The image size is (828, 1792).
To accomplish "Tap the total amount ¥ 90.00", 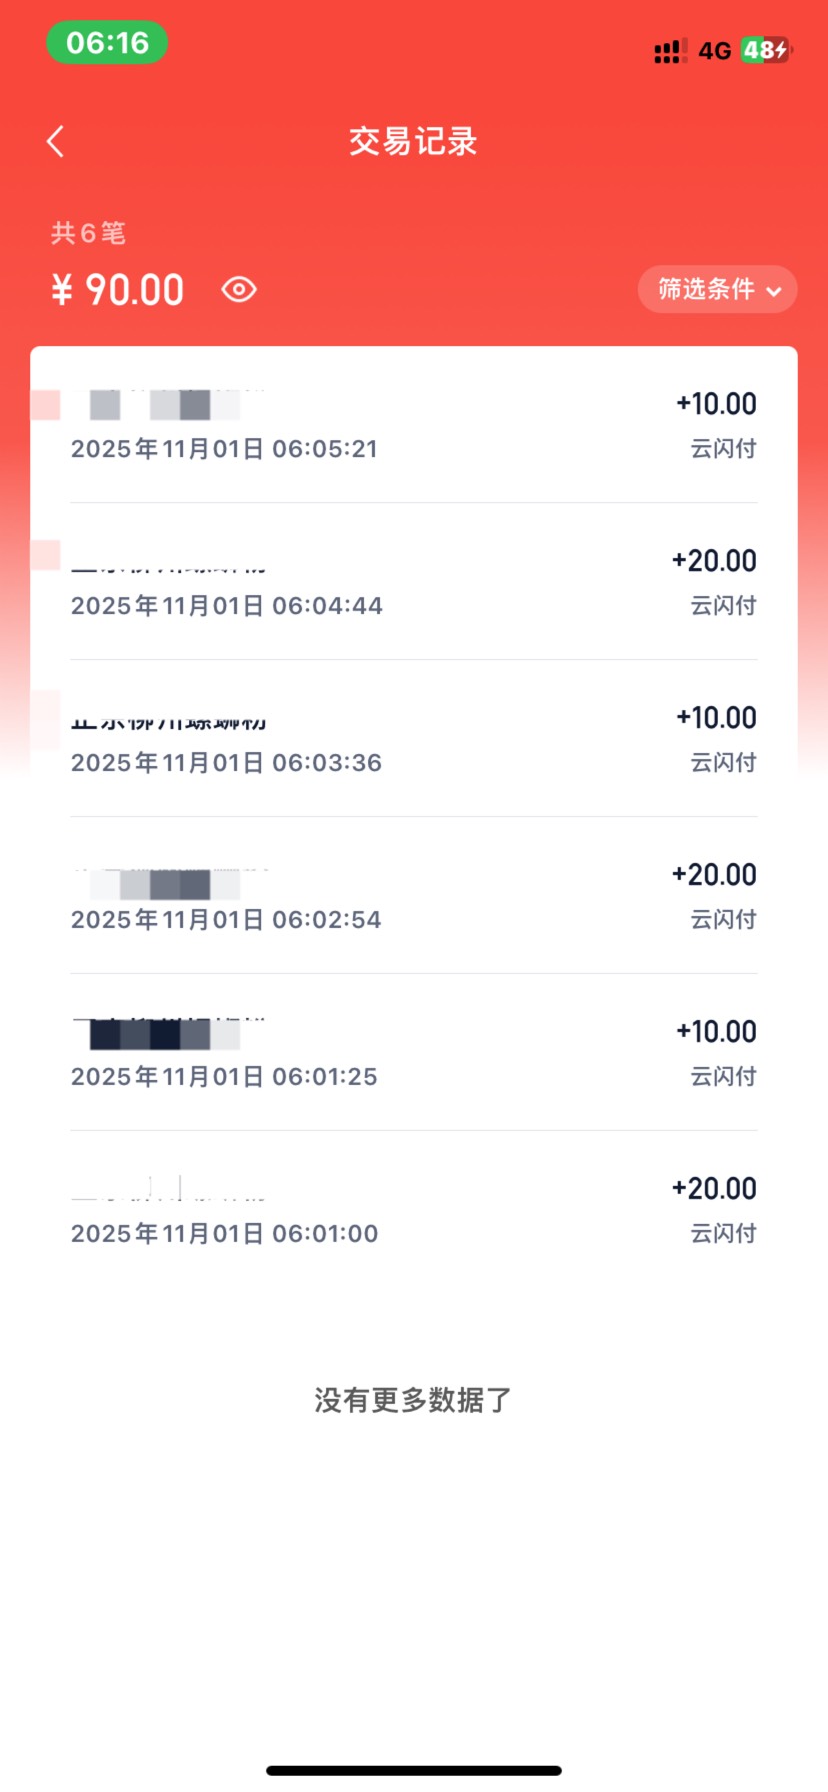I will 119,290.
